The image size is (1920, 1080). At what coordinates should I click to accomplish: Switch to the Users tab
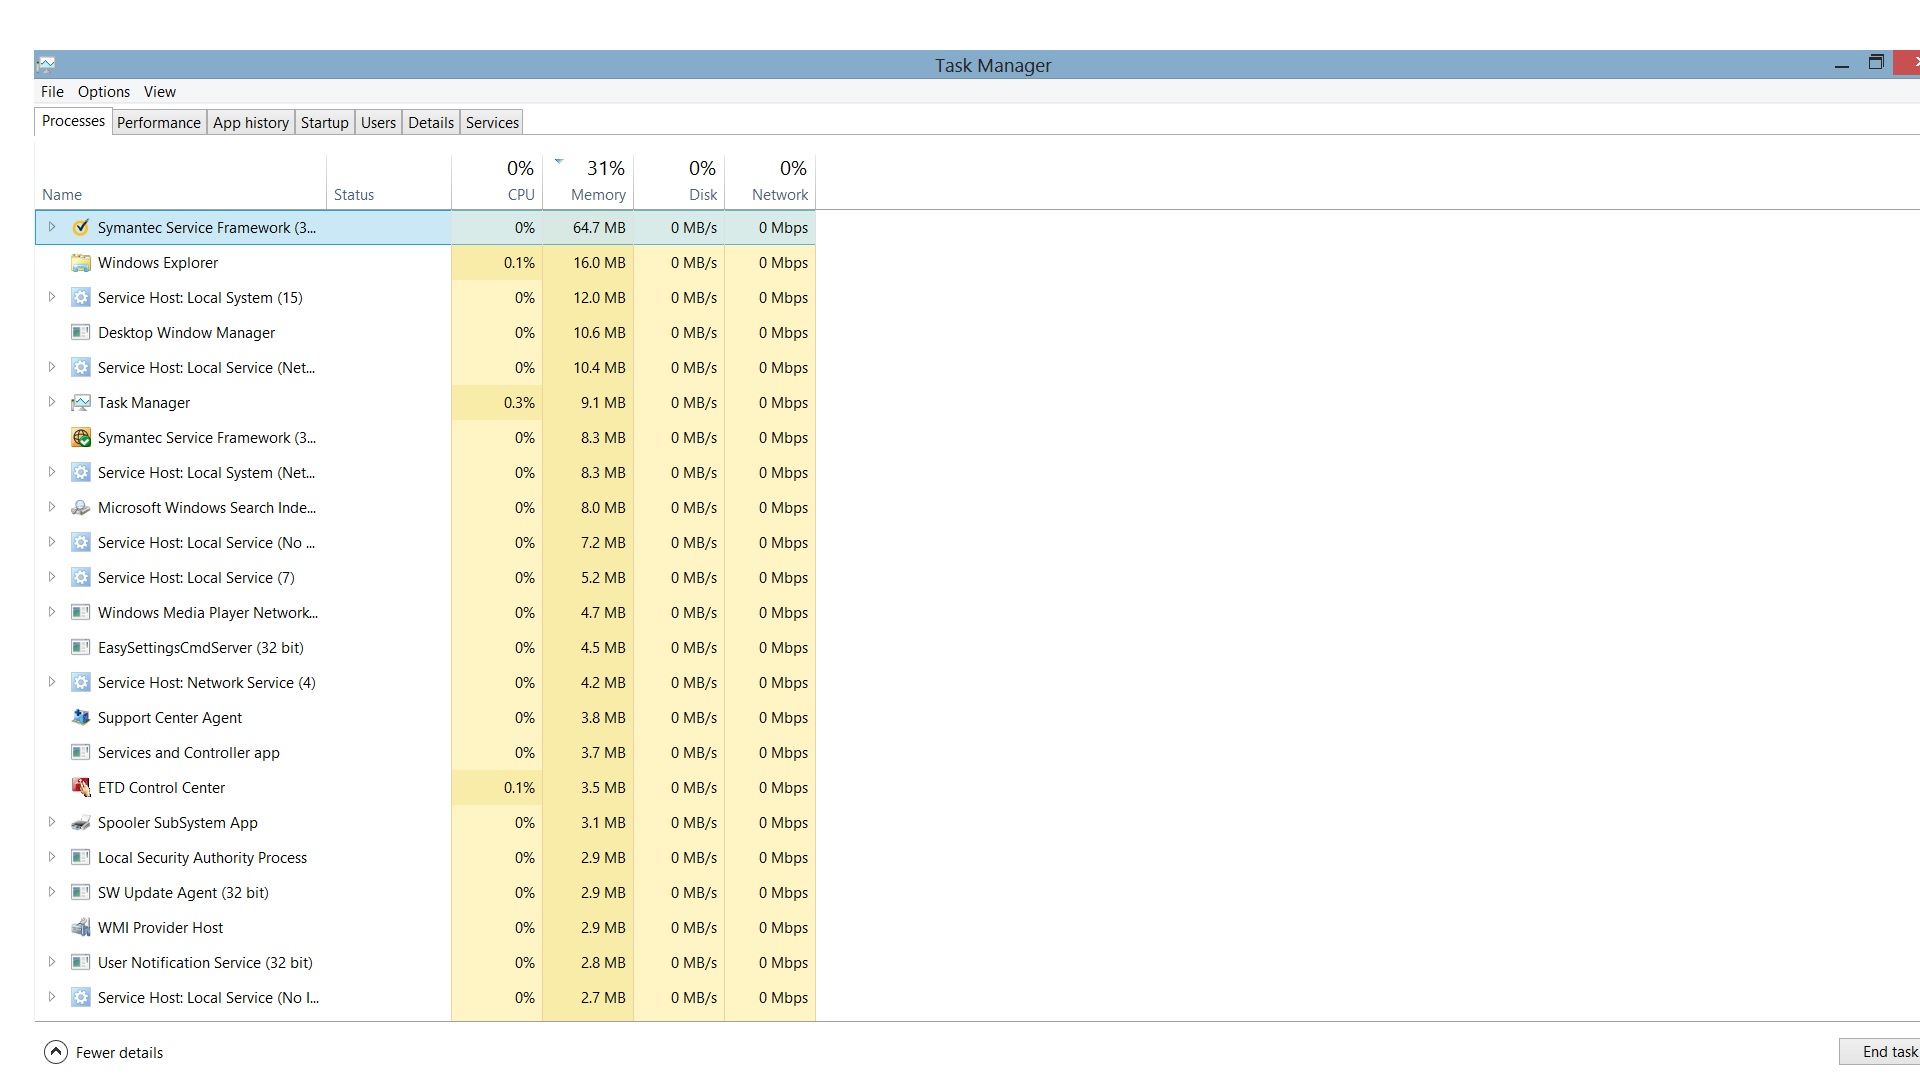[x=379, y=123]
